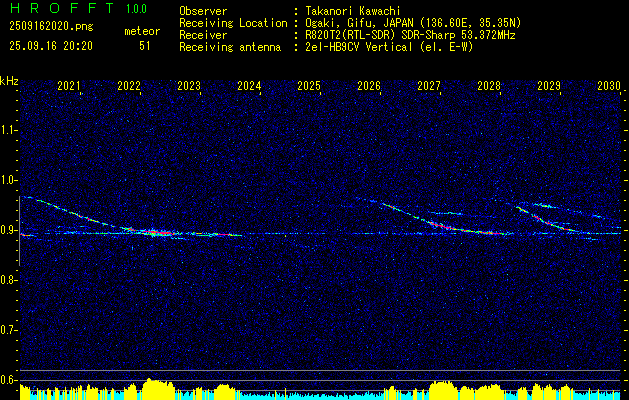629x400 pixels.
Task: Click the 'meteor' label
Action: pos(142,31)
